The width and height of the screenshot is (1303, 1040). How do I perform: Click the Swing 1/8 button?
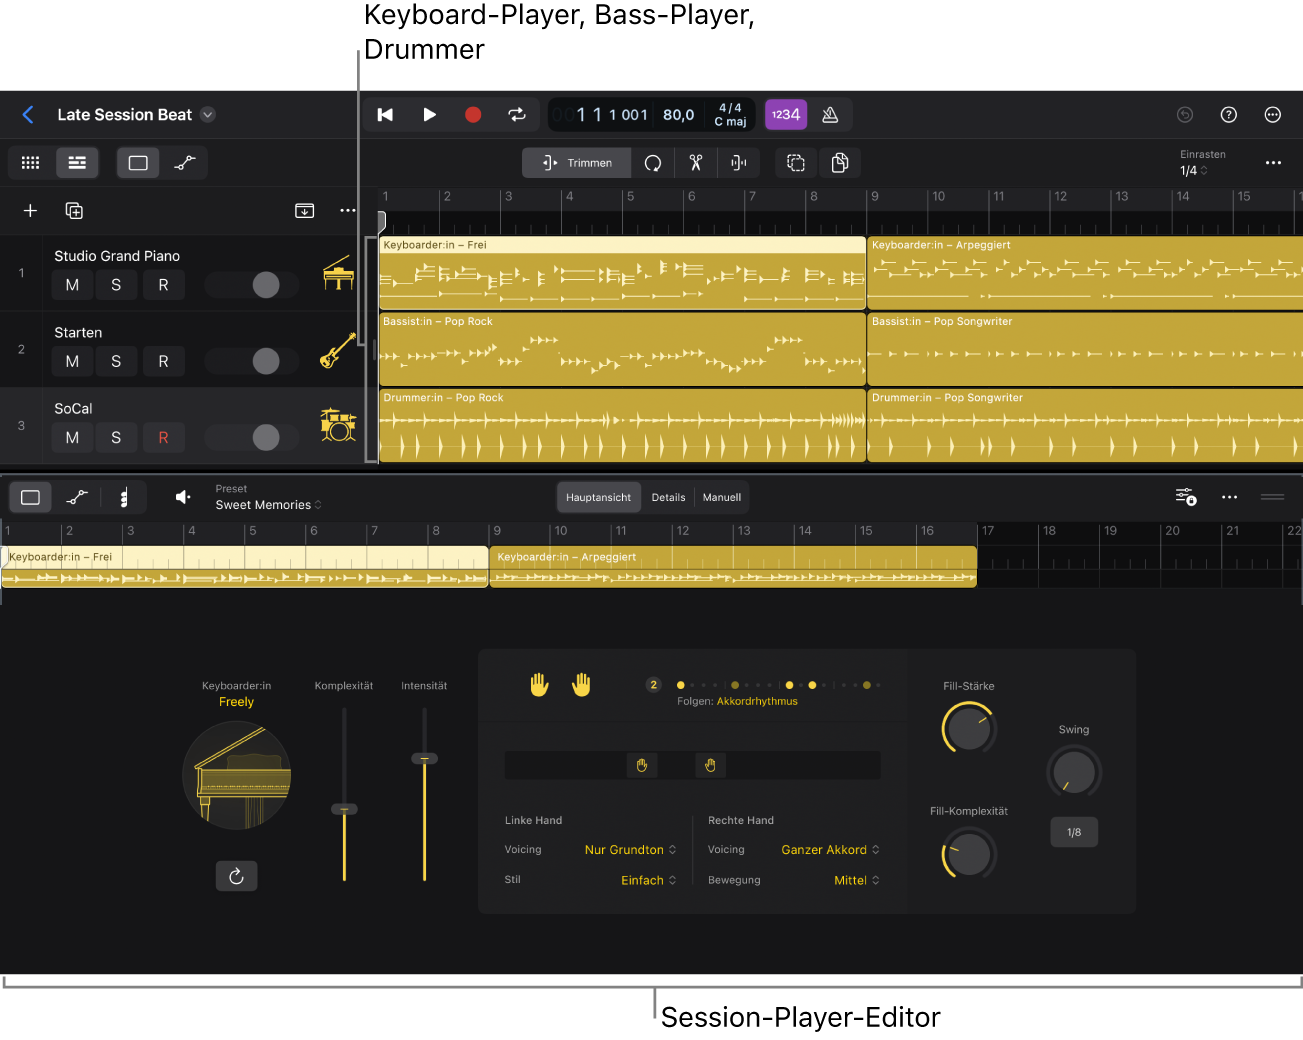[x=1074, y=832]
